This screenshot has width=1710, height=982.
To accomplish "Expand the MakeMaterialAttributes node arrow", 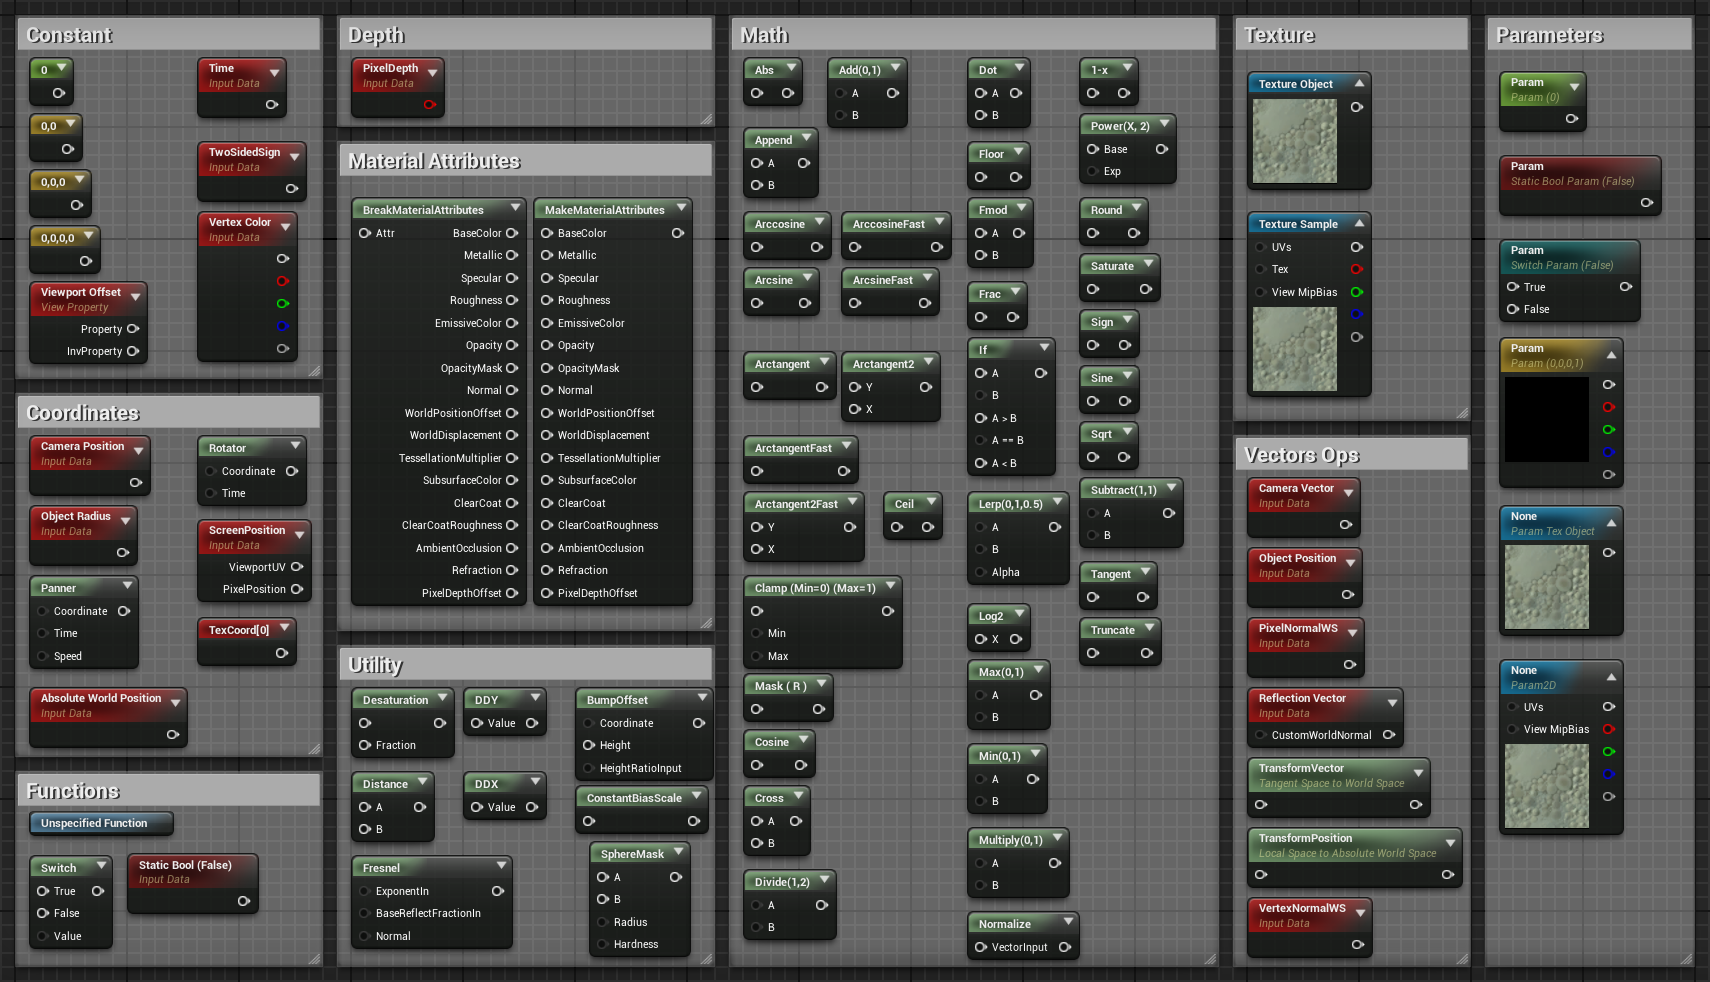I will click(682, 208).
